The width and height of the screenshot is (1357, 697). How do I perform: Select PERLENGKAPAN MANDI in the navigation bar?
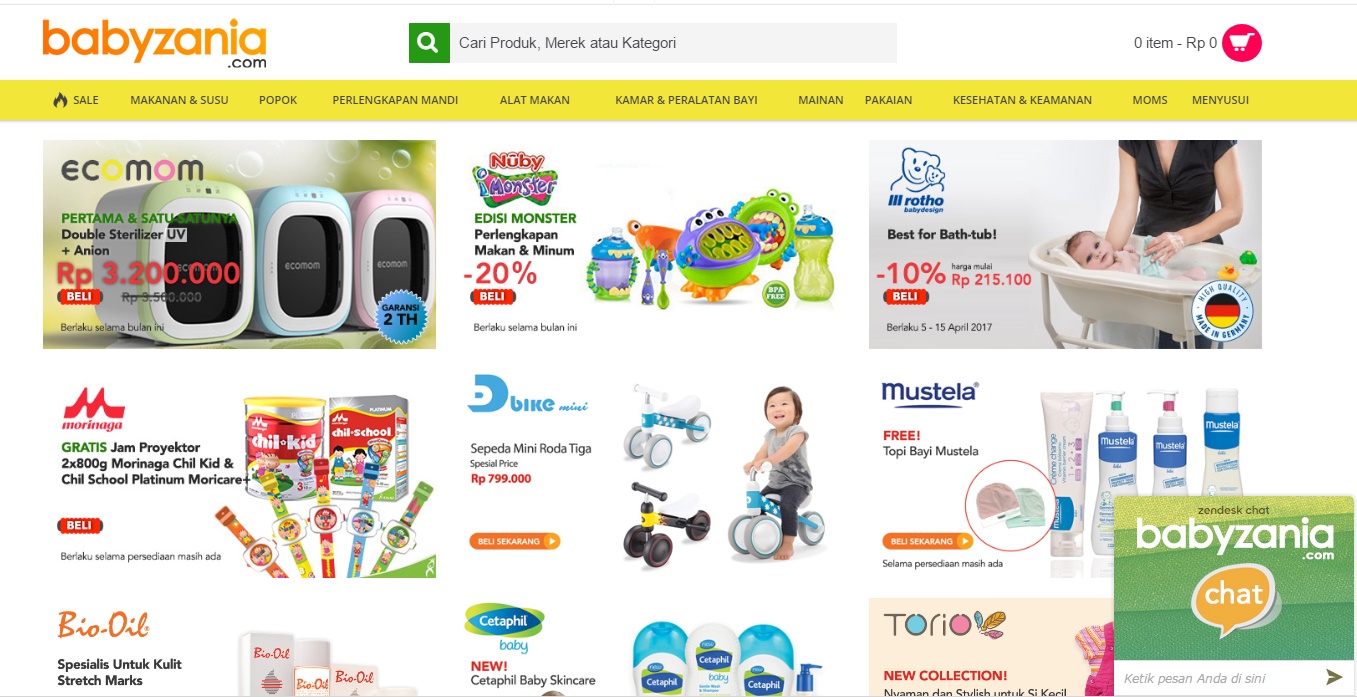(395, 100)
